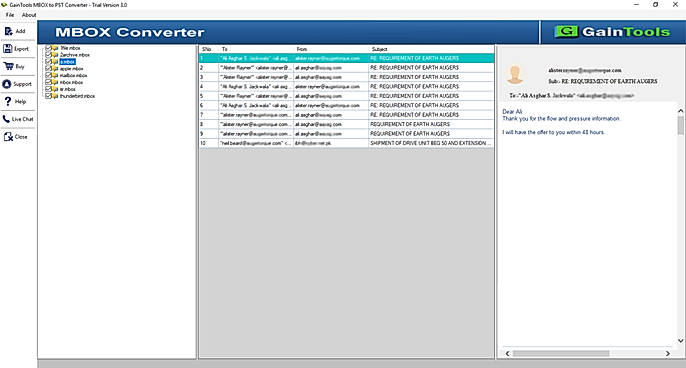Select apple.mbox in the tree
This screenshot has height=368, width=686.
click(71, 69)
